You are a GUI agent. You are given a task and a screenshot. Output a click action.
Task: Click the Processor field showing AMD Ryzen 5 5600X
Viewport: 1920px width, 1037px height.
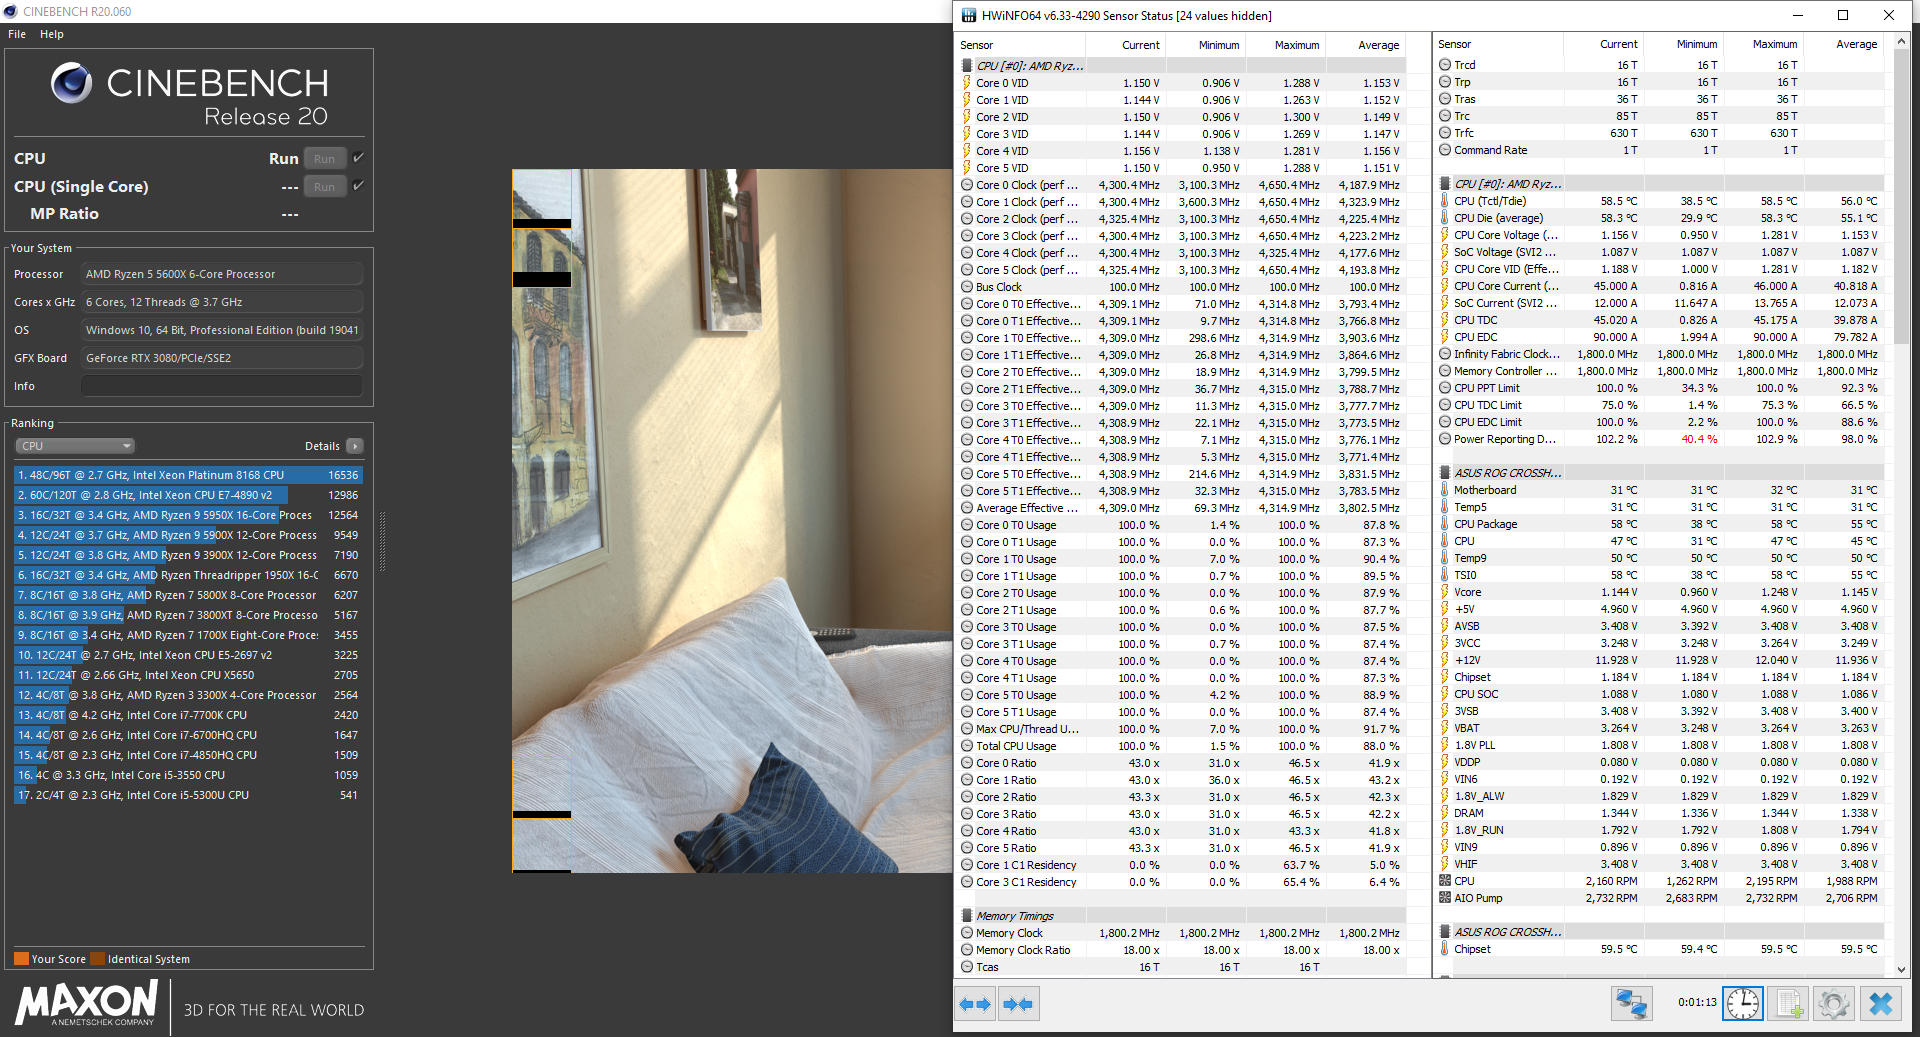click(x=222, y=274)
